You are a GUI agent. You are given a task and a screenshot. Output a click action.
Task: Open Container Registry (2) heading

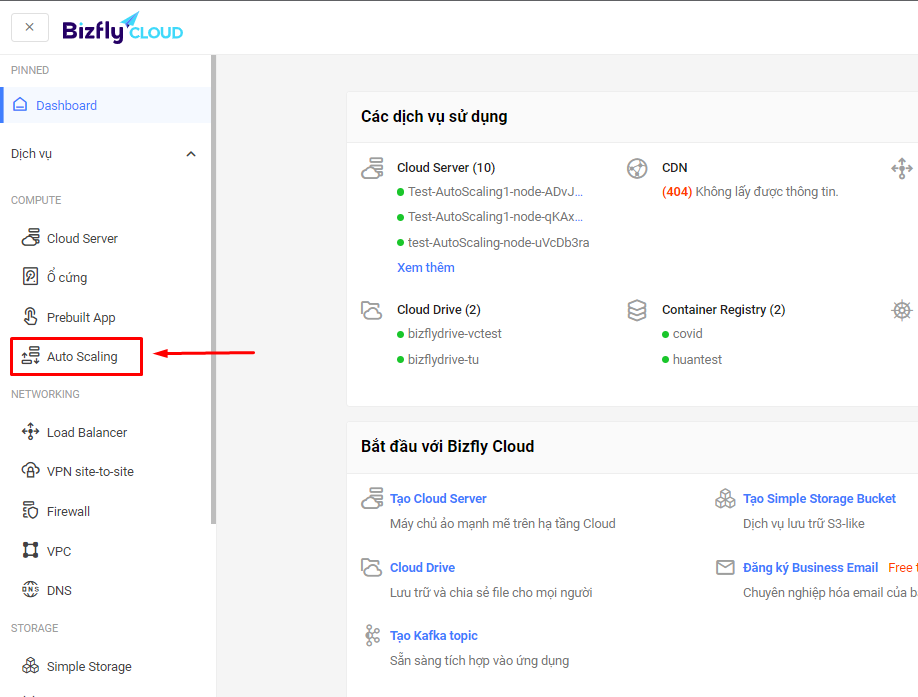tap(724, 310)
